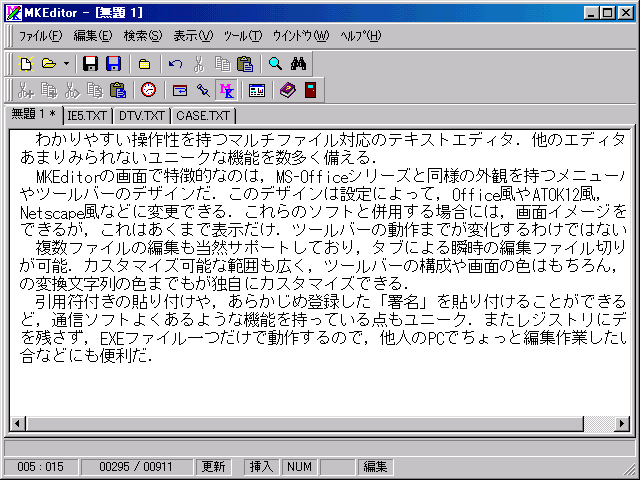Click the 編集 status bar indicator
Image resolution: width=640 pixels, height=480 pixels.
(376, 467)
